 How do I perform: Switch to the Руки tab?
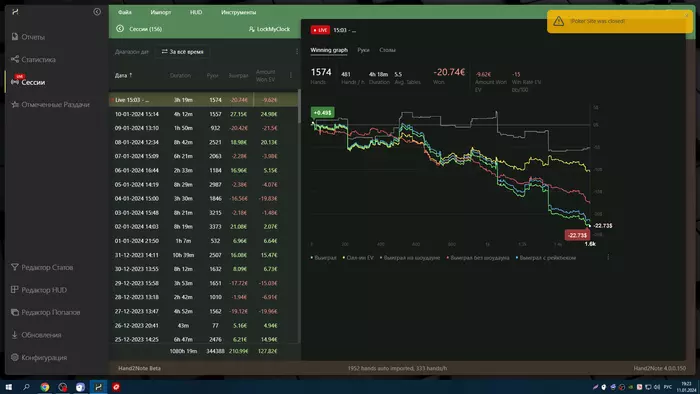[x=363, y=50]
